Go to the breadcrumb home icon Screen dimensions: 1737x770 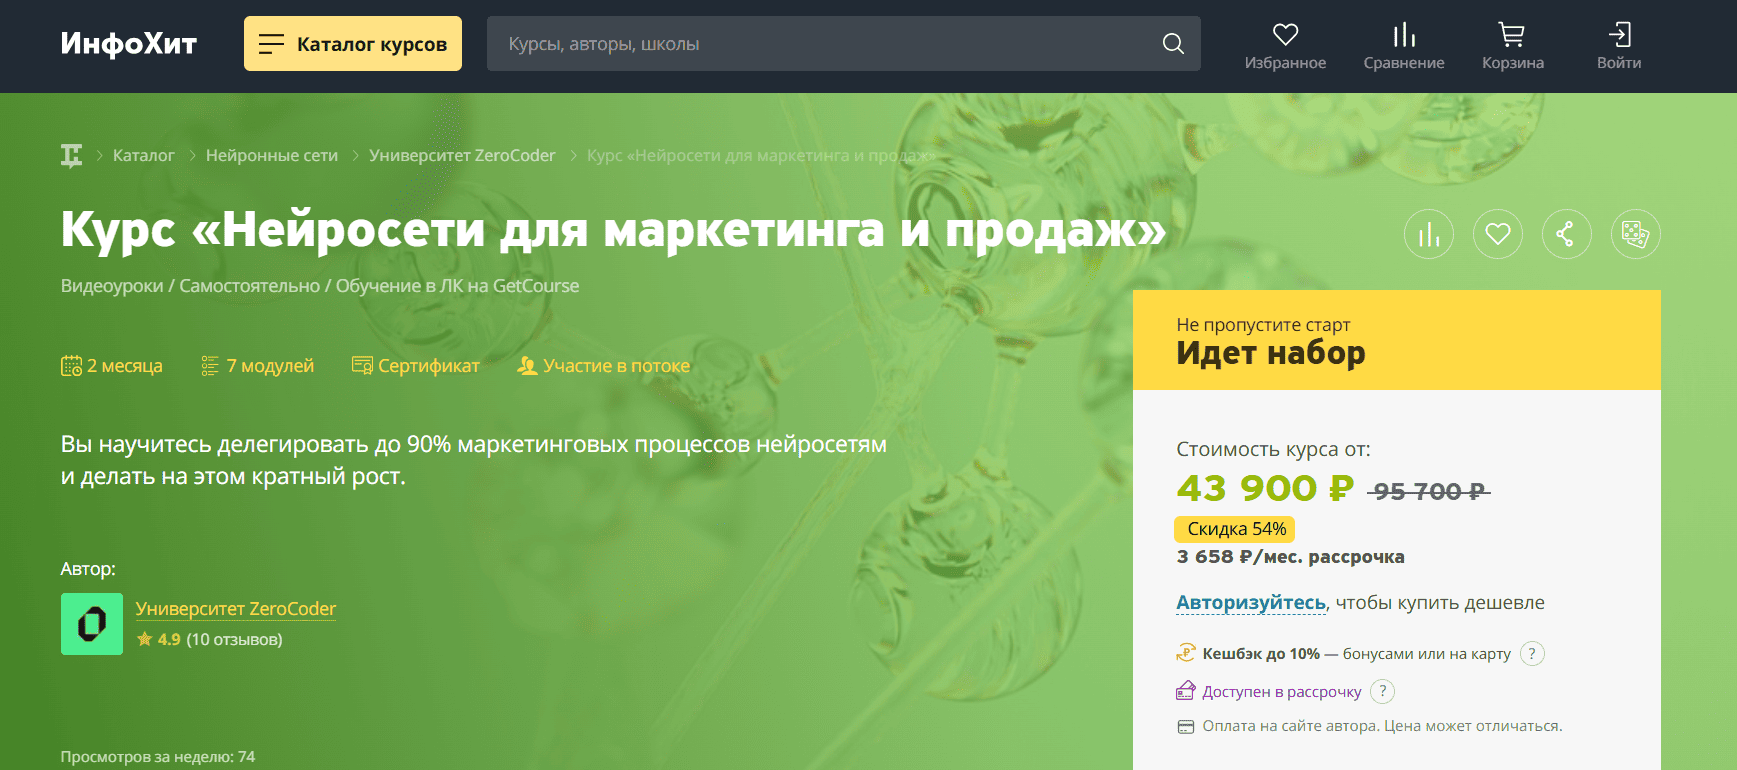click(71, 156)
